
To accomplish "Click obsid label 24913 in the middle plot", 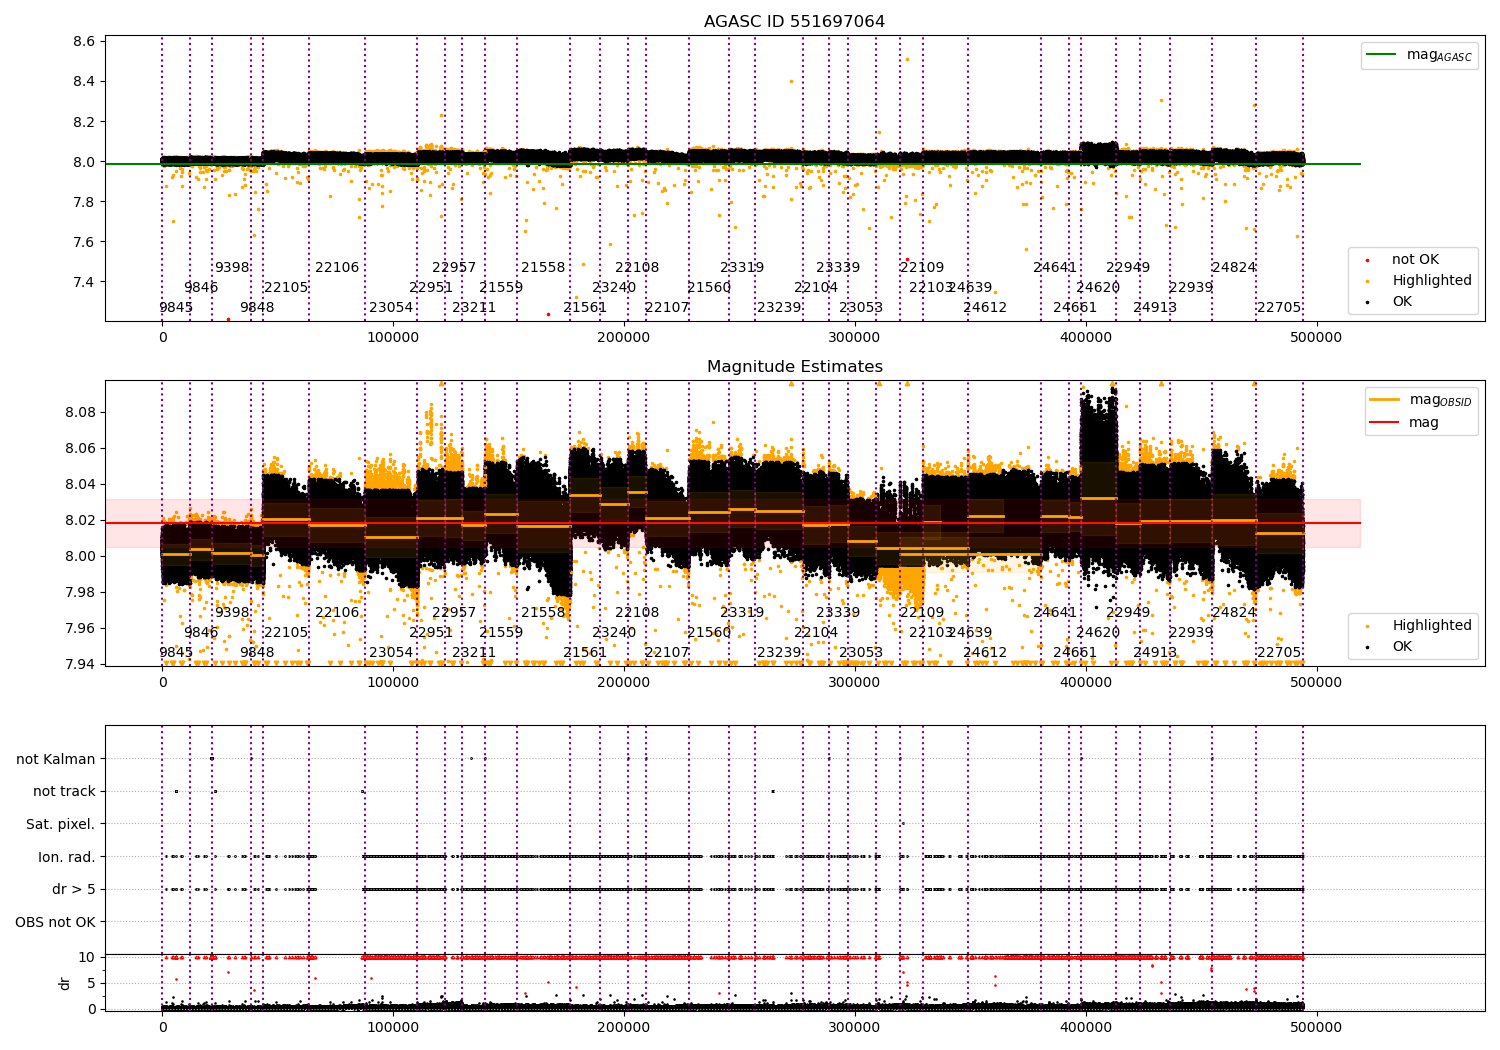I will (x=1155, y=653).
